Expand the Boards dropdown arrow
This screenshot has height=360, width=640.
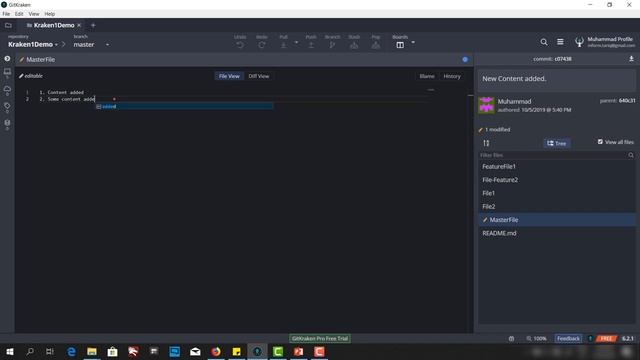tap(413, 42)
